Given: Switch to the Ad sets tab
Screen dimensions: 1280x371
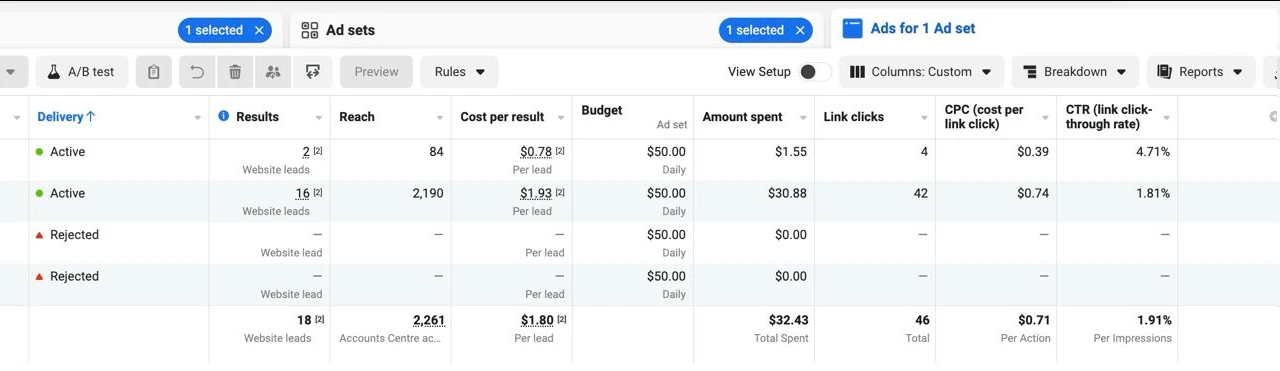Looking at the screenshot, I should pyautogui.click(x=338, y=30).
